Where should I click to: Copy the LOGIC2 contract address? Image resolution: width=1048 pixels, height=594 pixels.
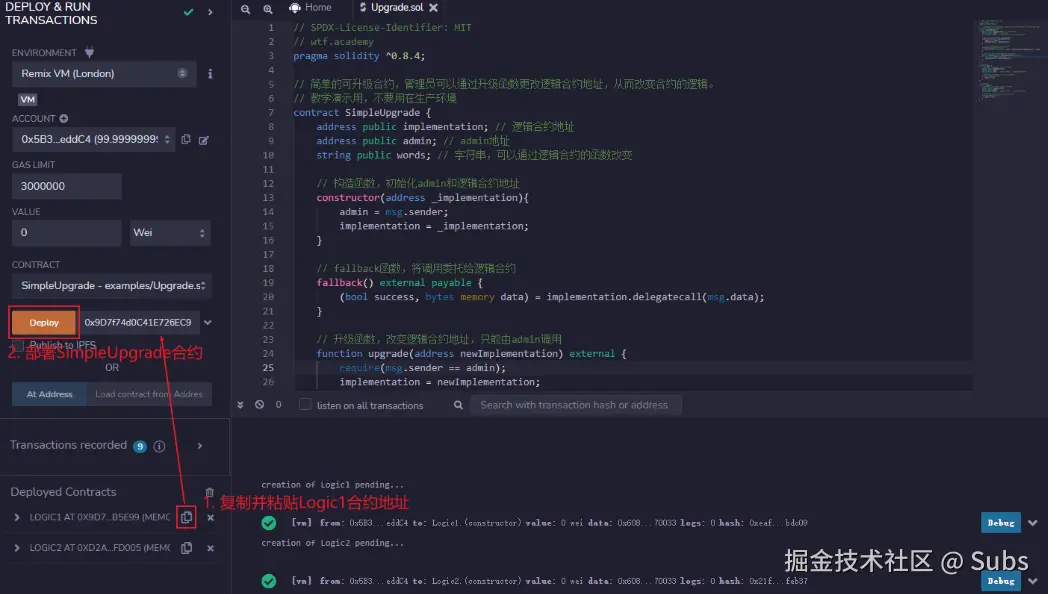click(186, 548)
